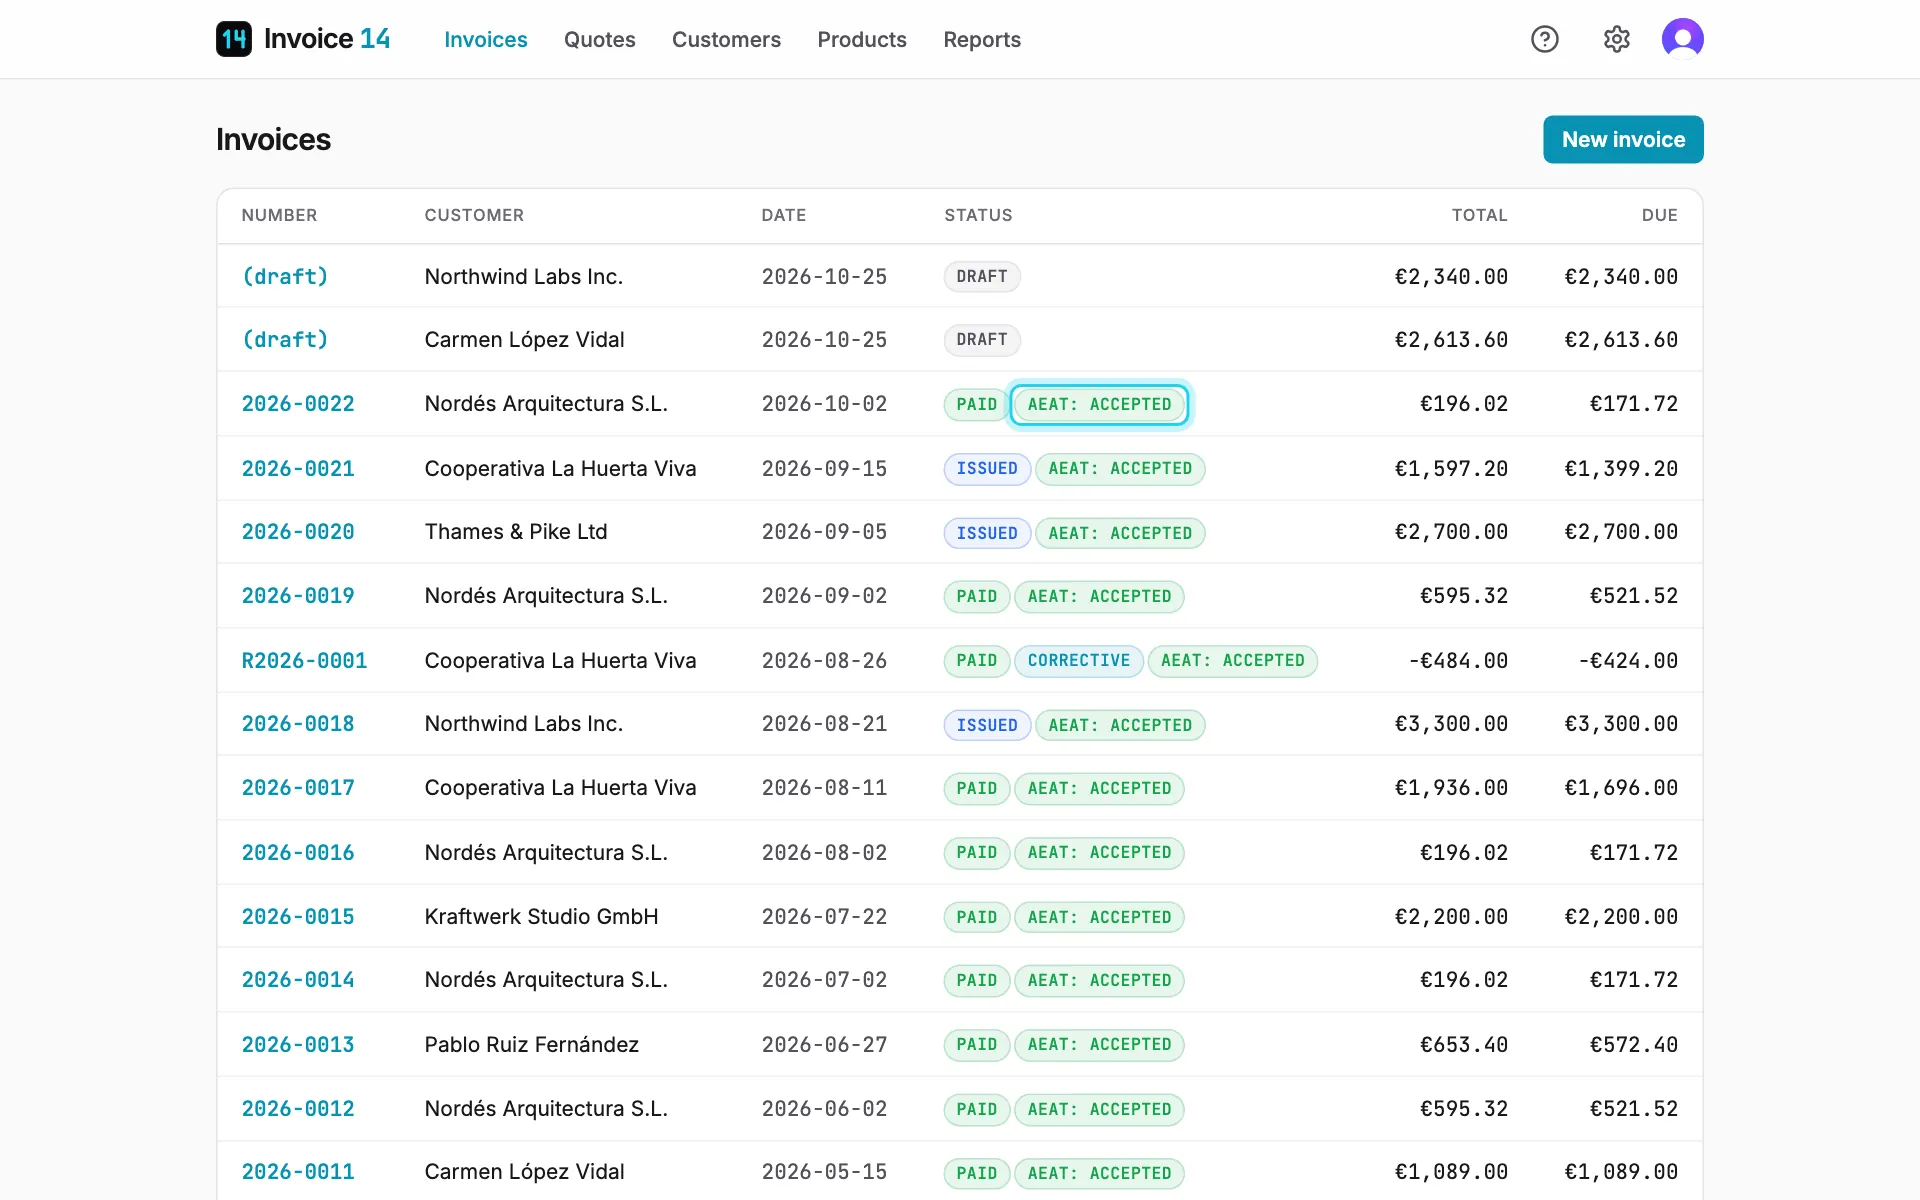The image size is (1920, 1200).
Task: Open invoice 2026-0019
Action: (x=298, y=596)
